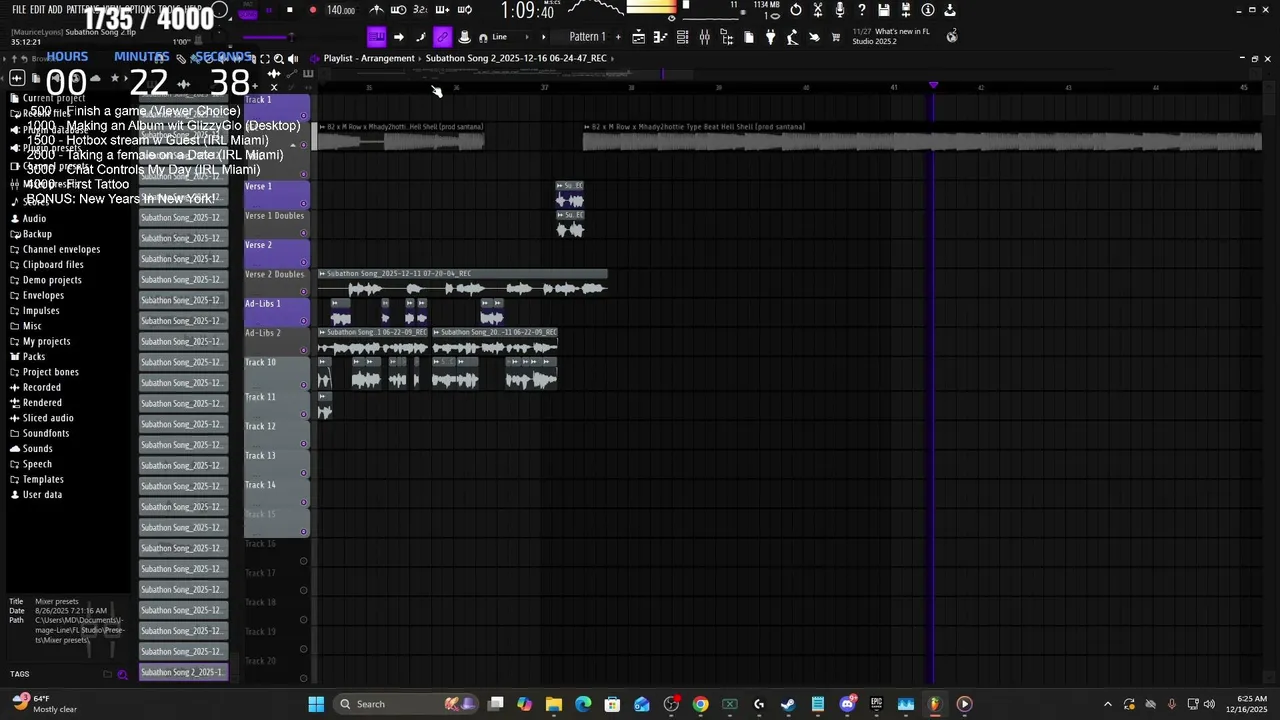Screen dimensions: 1280x720
Task: Select the Track 10 header
Action: 277,372
